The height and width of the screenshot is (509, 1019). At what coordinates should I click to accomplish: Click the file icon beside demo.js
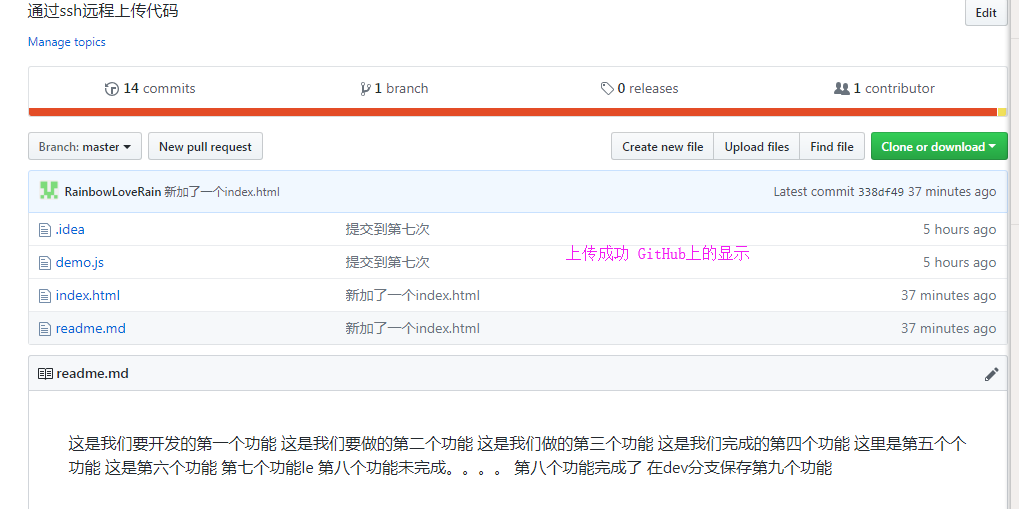click(x=45, y=263)
